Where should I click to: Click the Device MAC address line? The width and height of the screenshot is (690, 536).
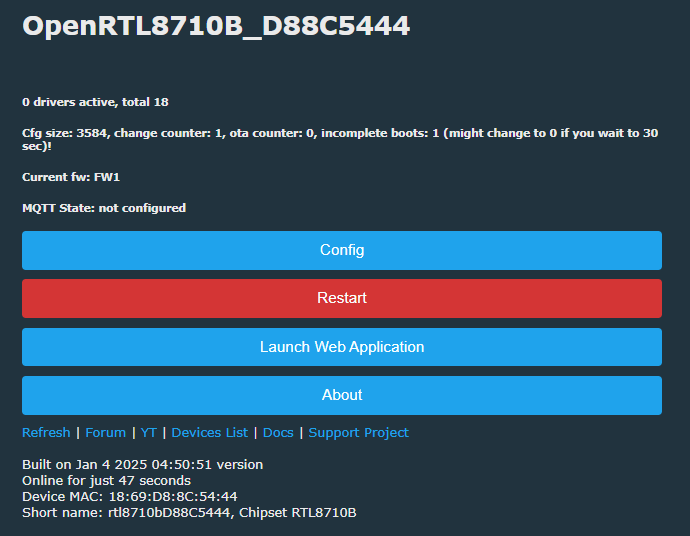coord(130,496)
